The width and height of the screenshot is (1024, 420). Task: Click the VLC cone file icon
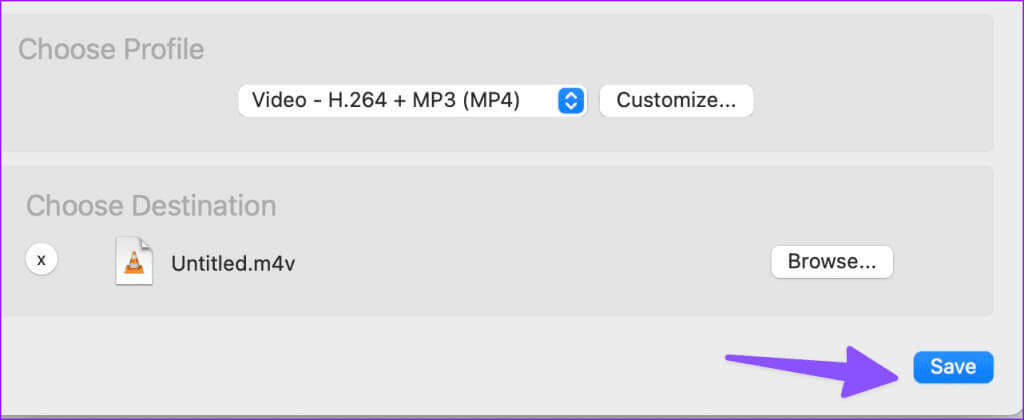tap(135, 262)
